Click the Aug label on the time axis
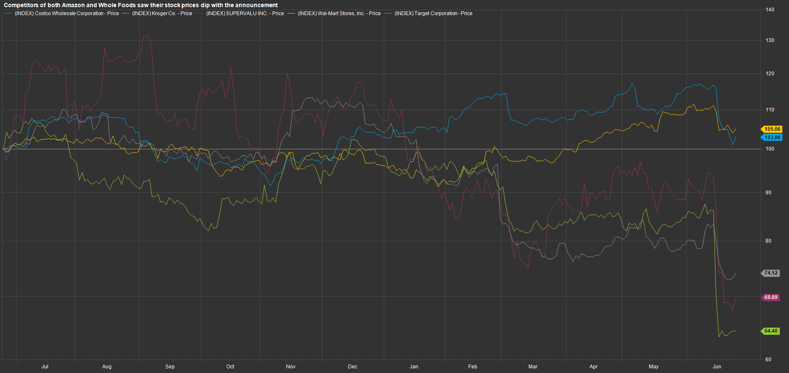 click(106, 366)
